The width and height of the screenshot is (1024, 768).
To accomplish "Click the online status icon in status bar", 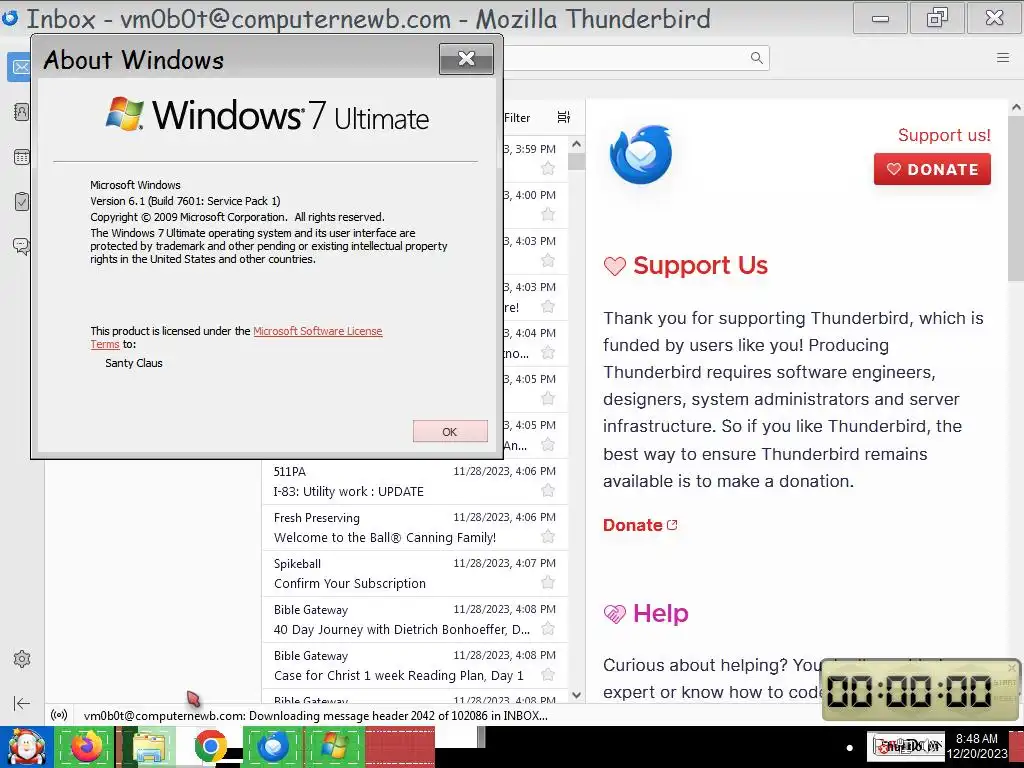I will 59,715.
